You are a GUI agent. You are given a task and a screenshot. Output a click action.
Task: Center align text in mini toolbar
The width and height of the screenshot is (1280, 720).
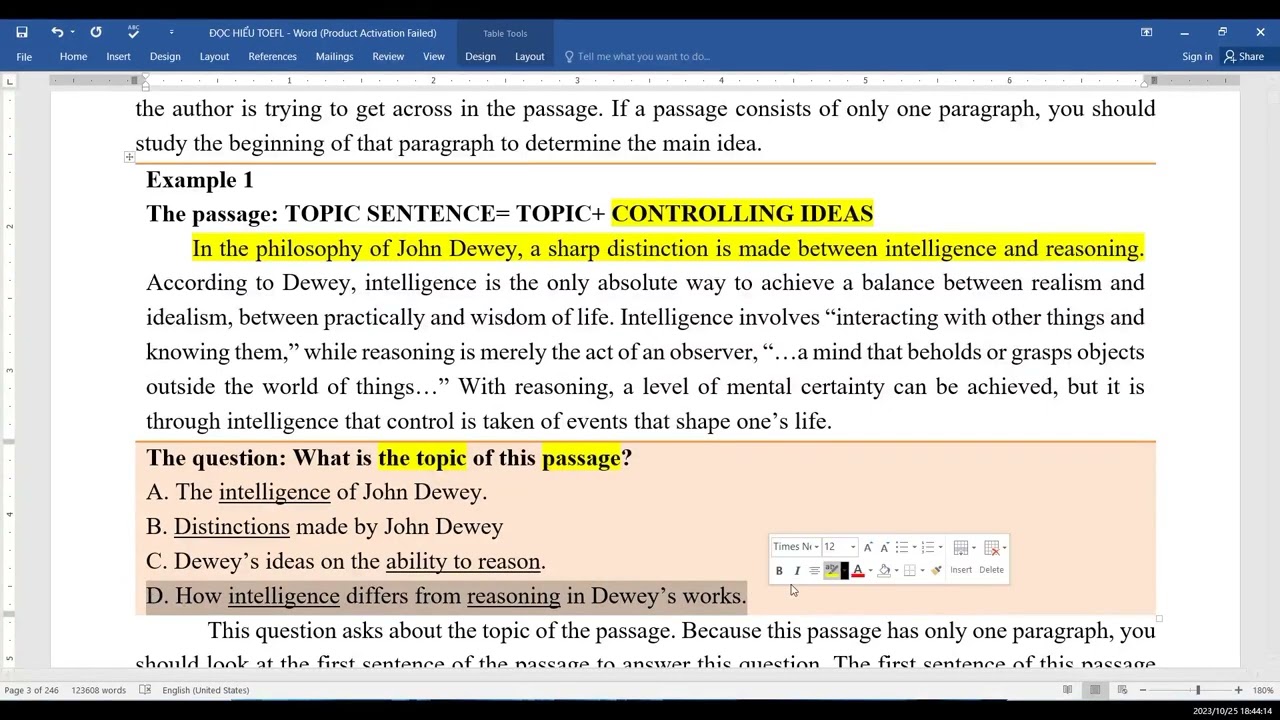point(814,571)
